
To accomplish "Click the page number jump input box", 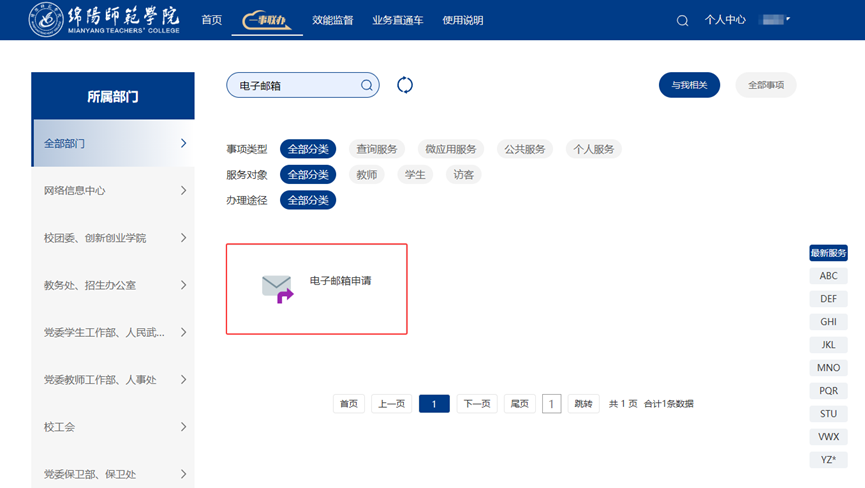I will (551, 404).
